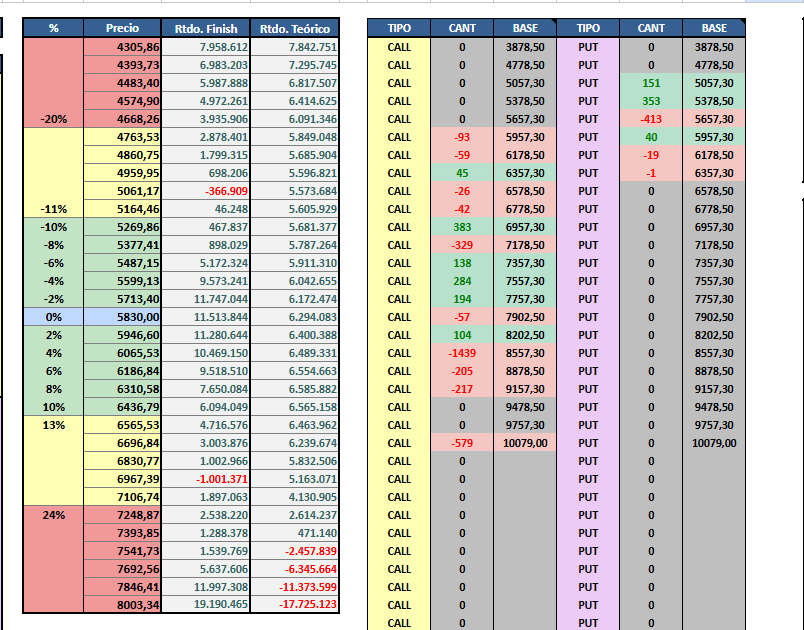
Task: Select CALL quantity 383
Action: pyautogui.click(x=462, y=227)
